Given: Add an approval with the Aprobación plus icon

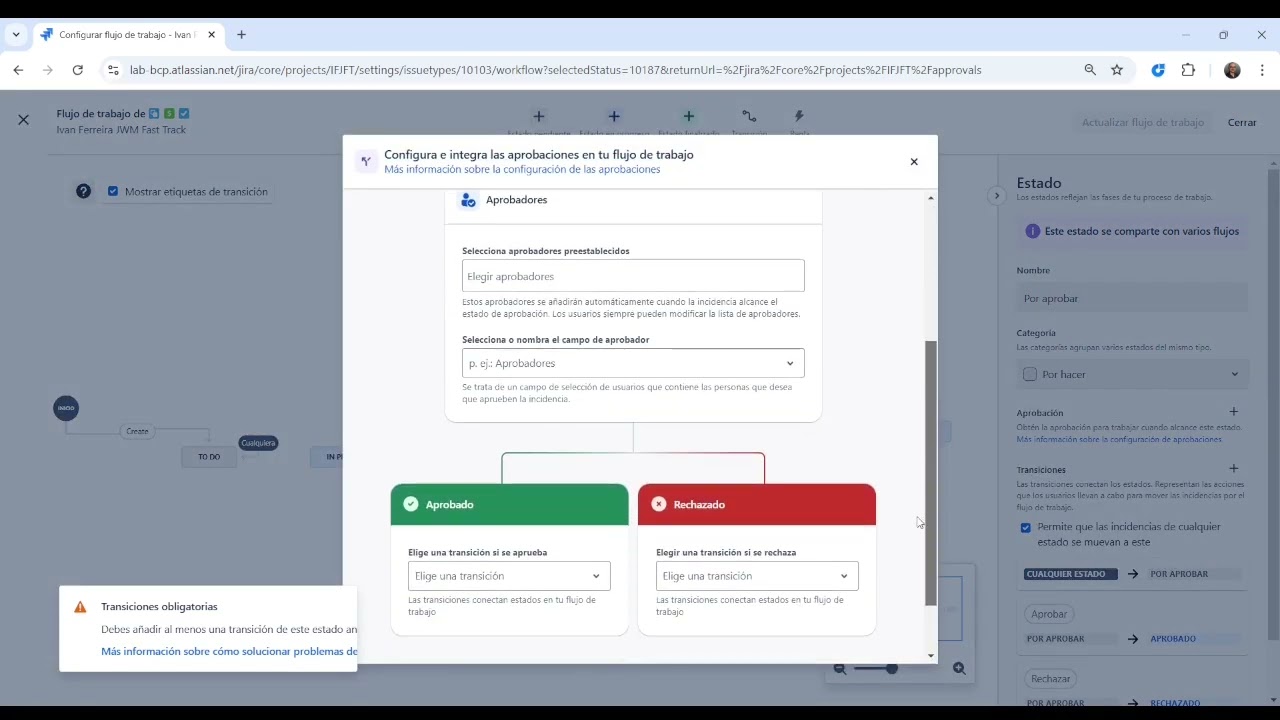Looking at the screenshot, I should [x=1233, y=412].
